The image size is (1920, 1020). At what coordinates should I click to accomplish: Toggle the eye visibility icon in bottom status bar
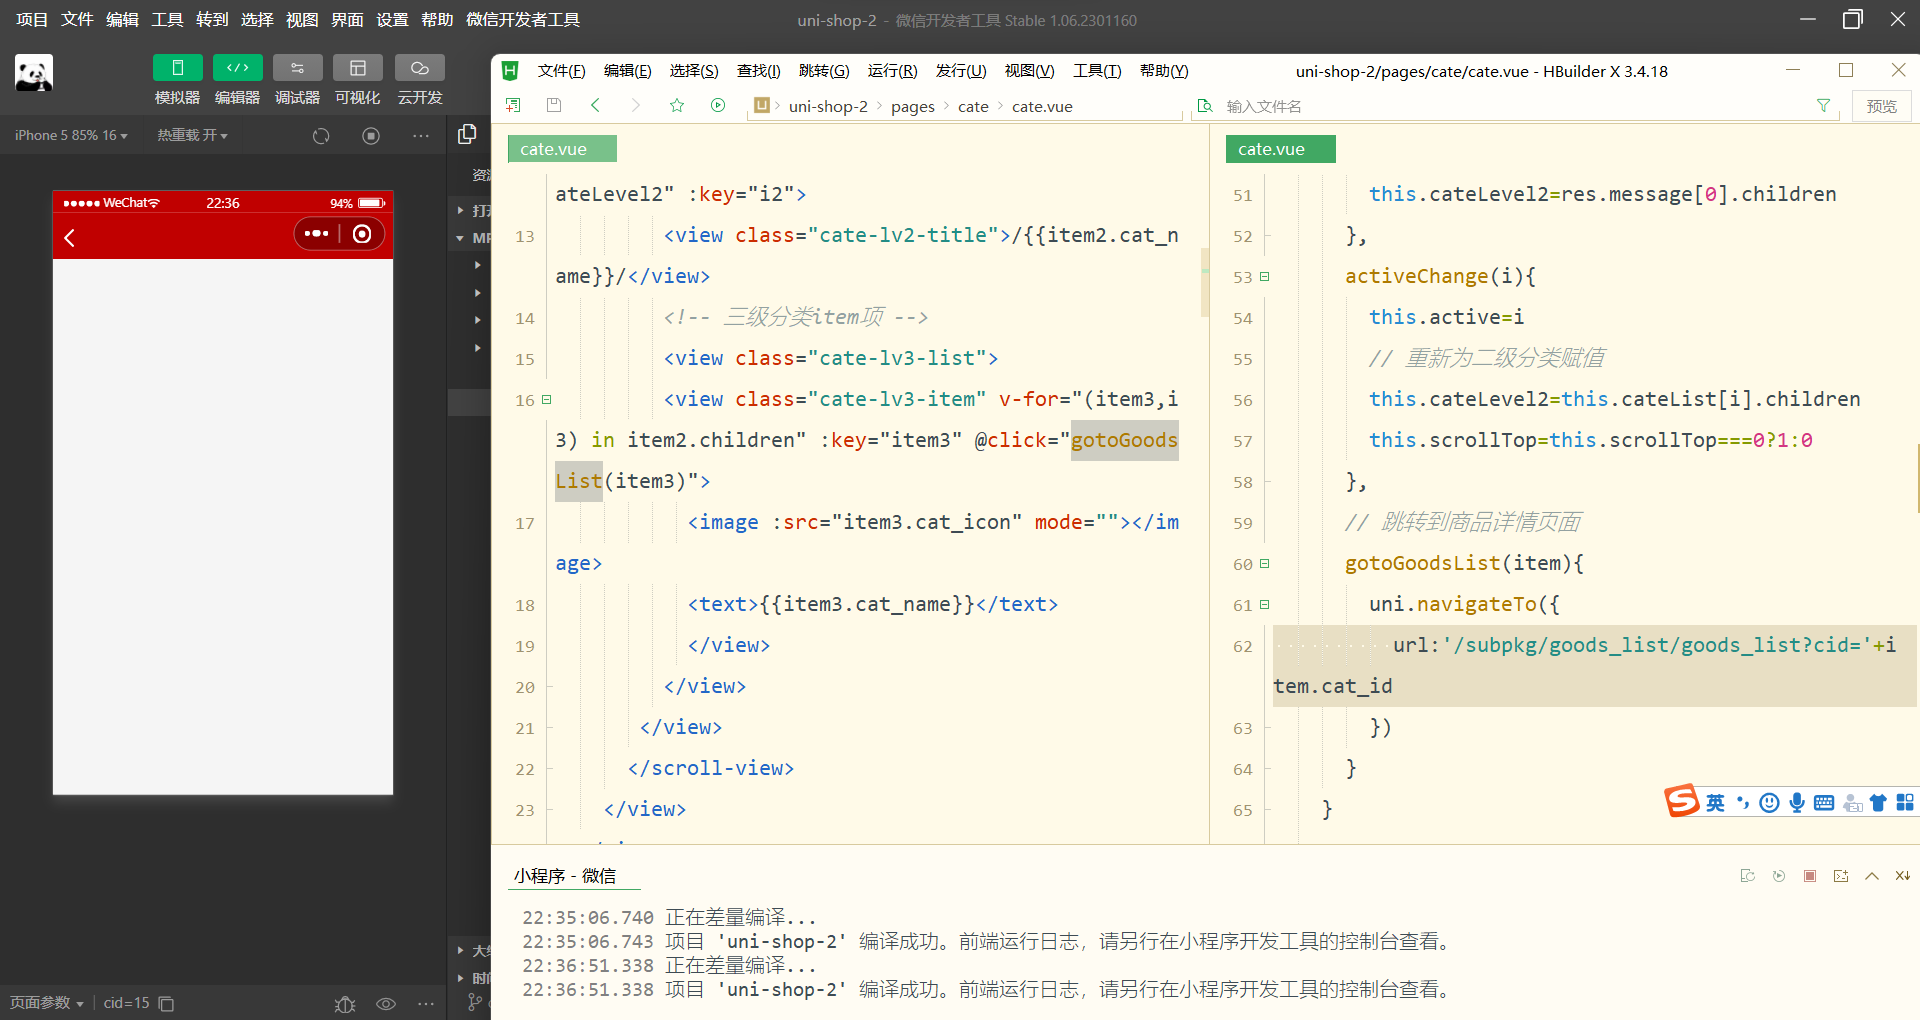pos(386,1004)
